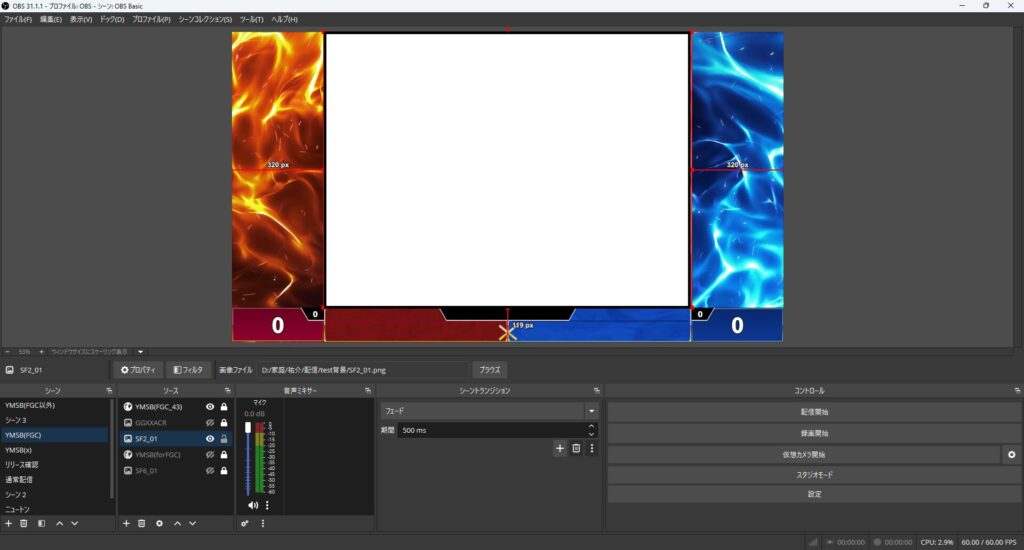The image size is (1024, 550).
Task: Unlock the GGXXACR source lock
Action: point(224,423)
